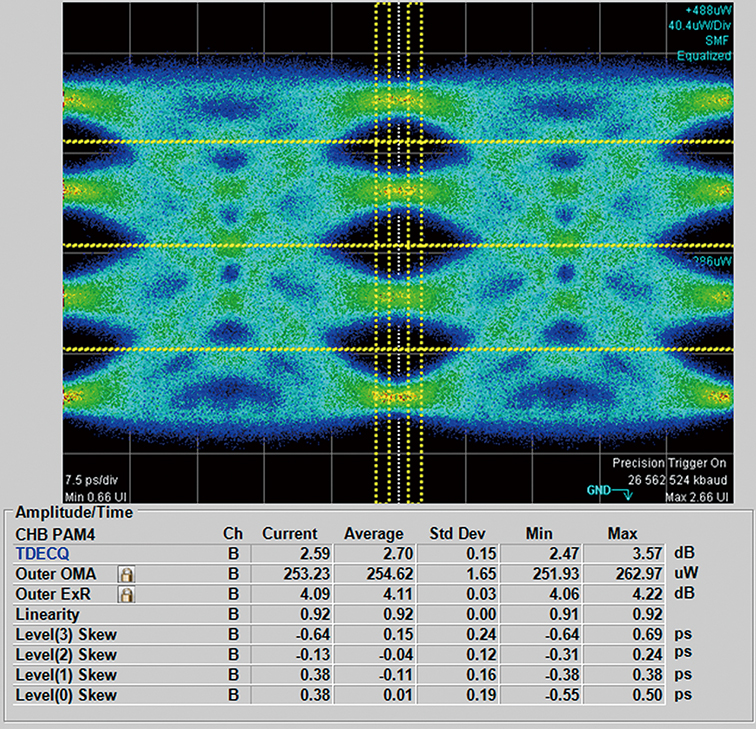This screenshot has width=756, height=729.
Task: Click Outer ExR current value 4.09
Action: click(315, 594)
